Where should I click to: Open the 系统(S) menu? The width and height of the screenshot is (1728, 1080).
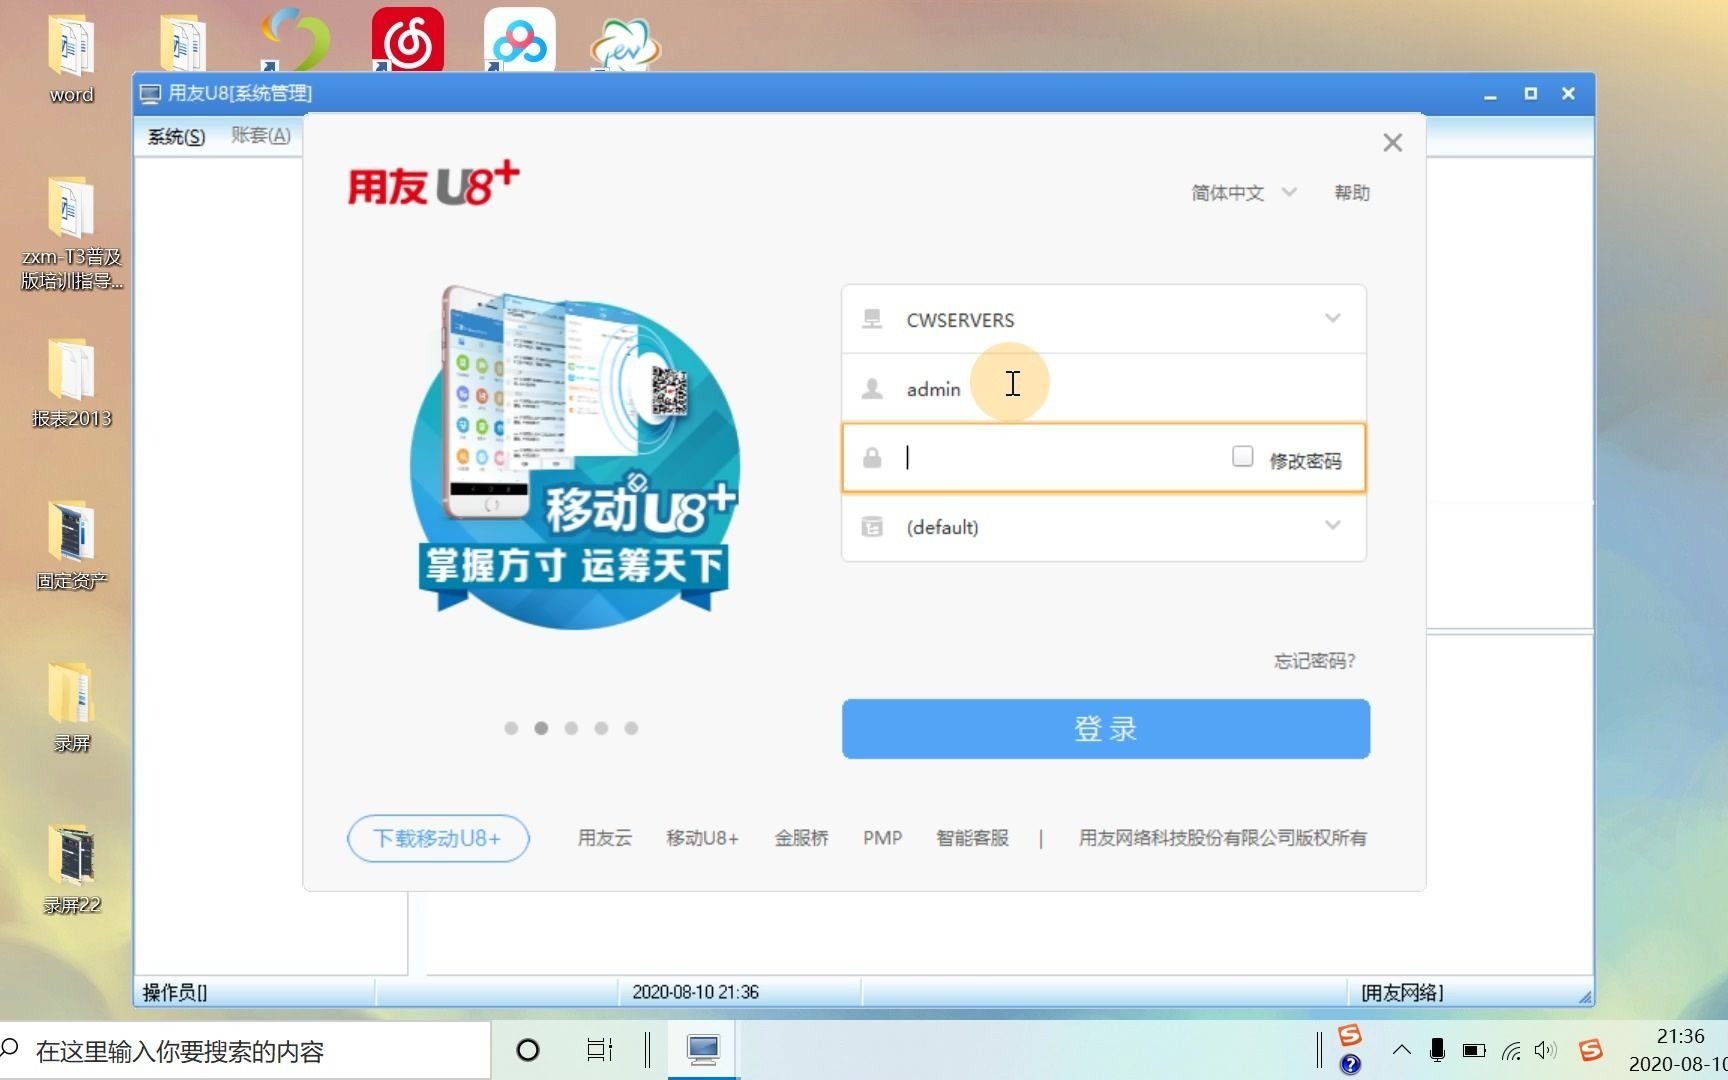coord(176,136)
